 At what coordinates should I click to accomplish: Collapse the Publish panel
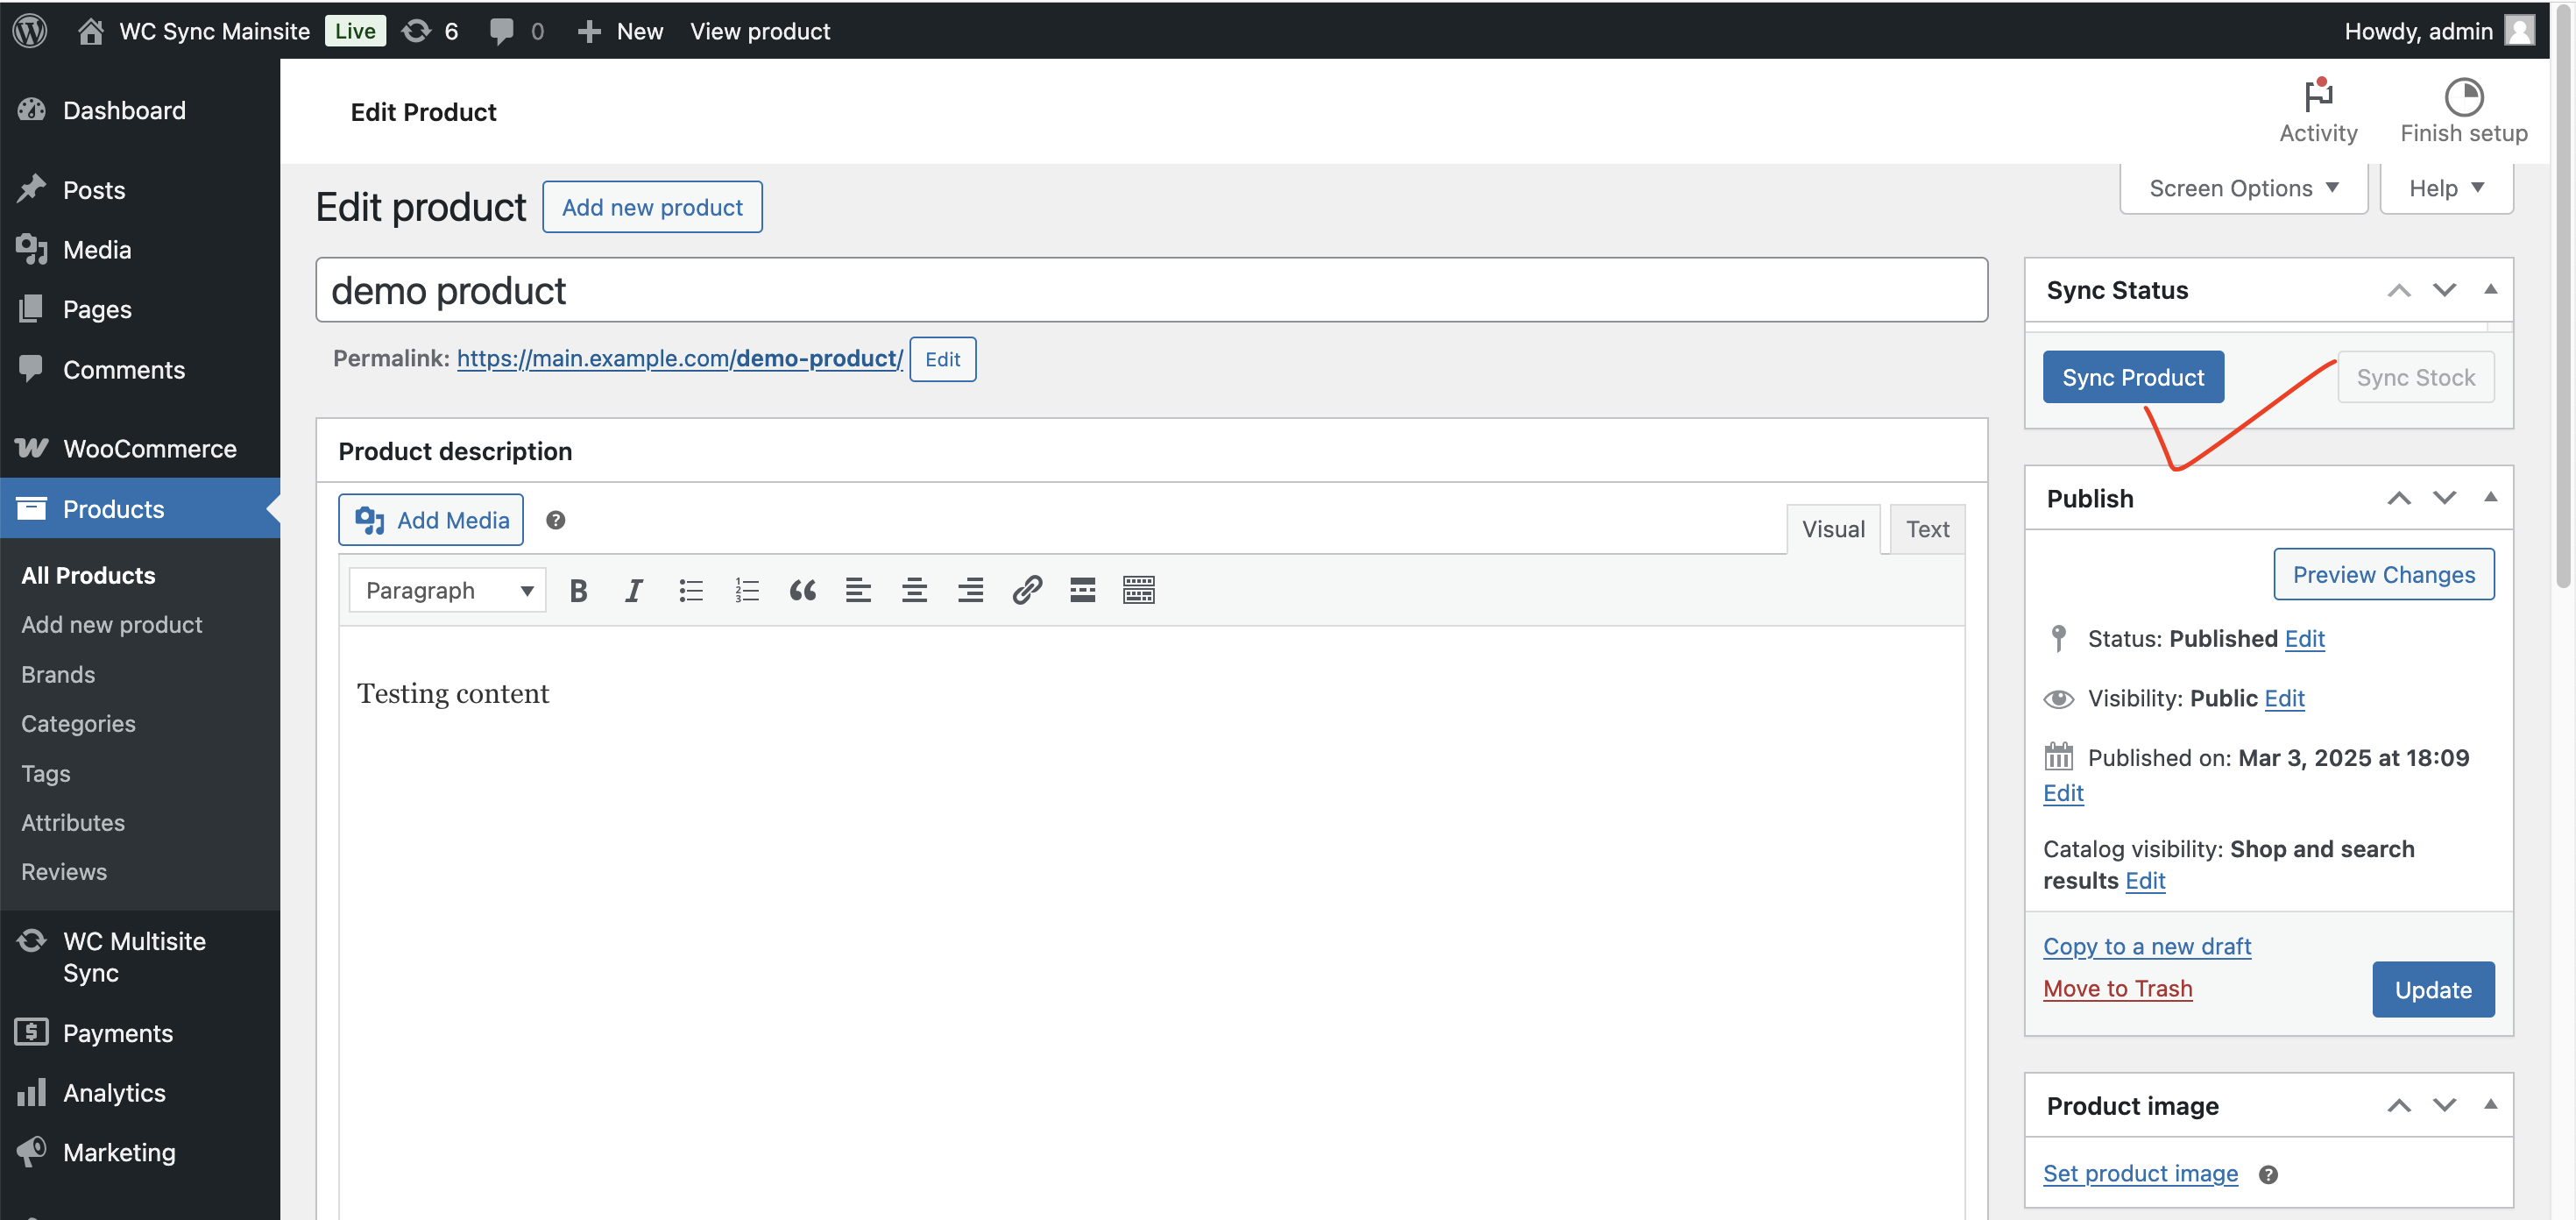2490,497
